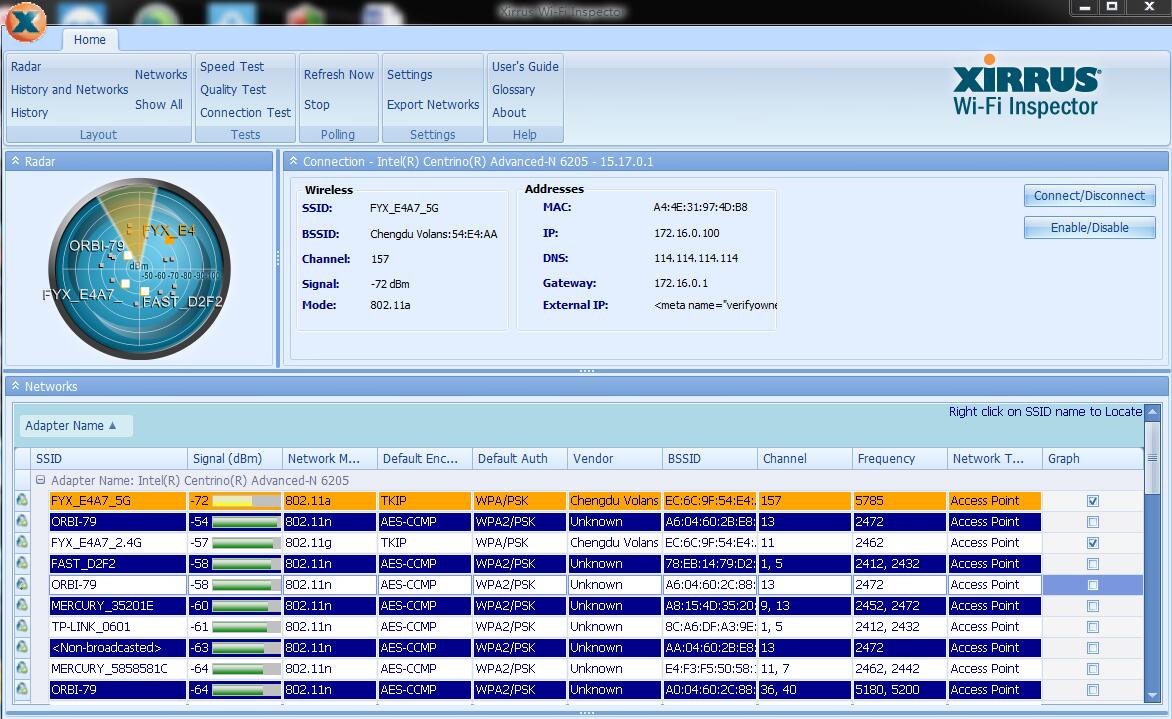Click the Enable/Disable button

tap(1089, 228)
